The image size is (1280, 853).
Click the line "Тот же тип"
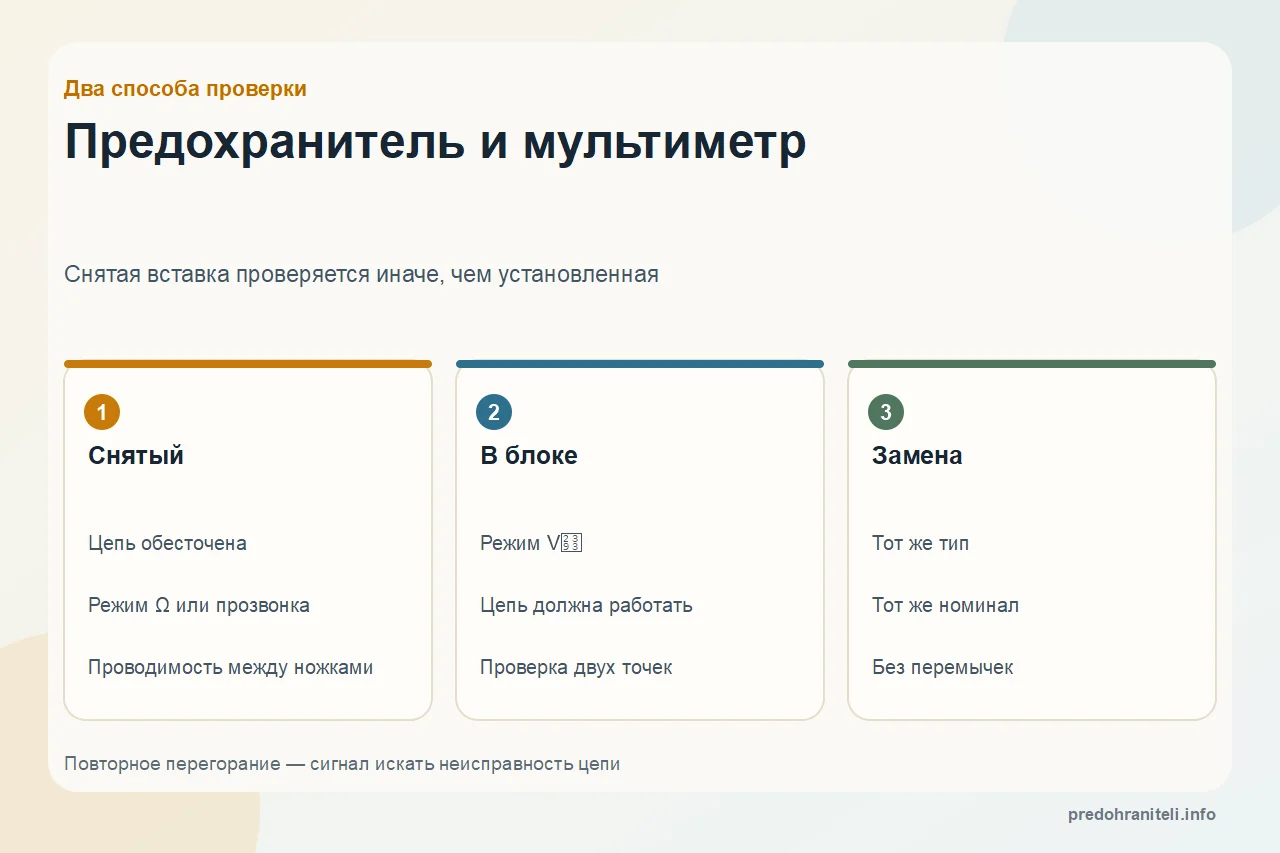[920, 543]
